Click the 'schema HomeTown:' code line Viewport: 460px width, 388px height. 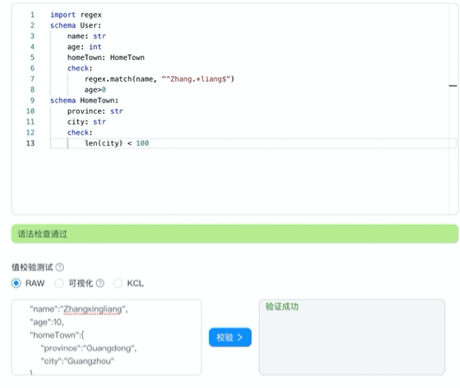pos(84,100)
